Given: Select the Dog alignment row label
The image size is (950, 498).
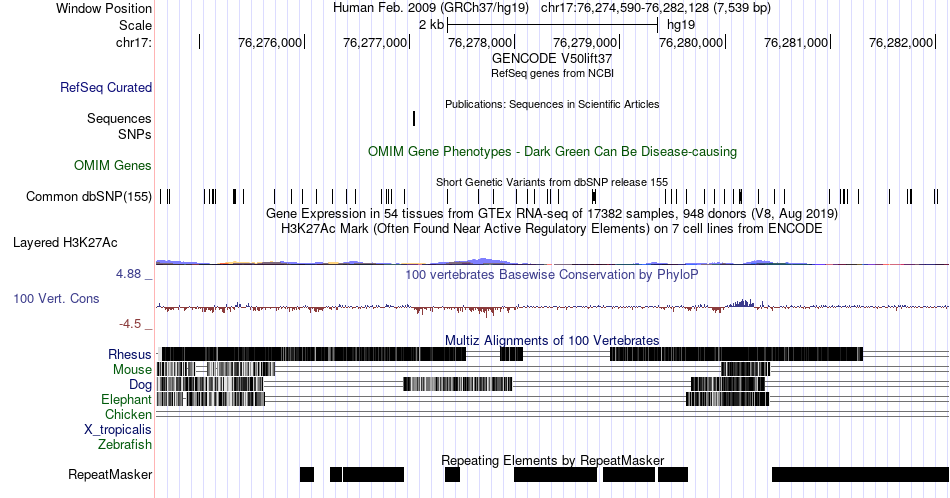Looking at the screenshot, I should (140, 385).
